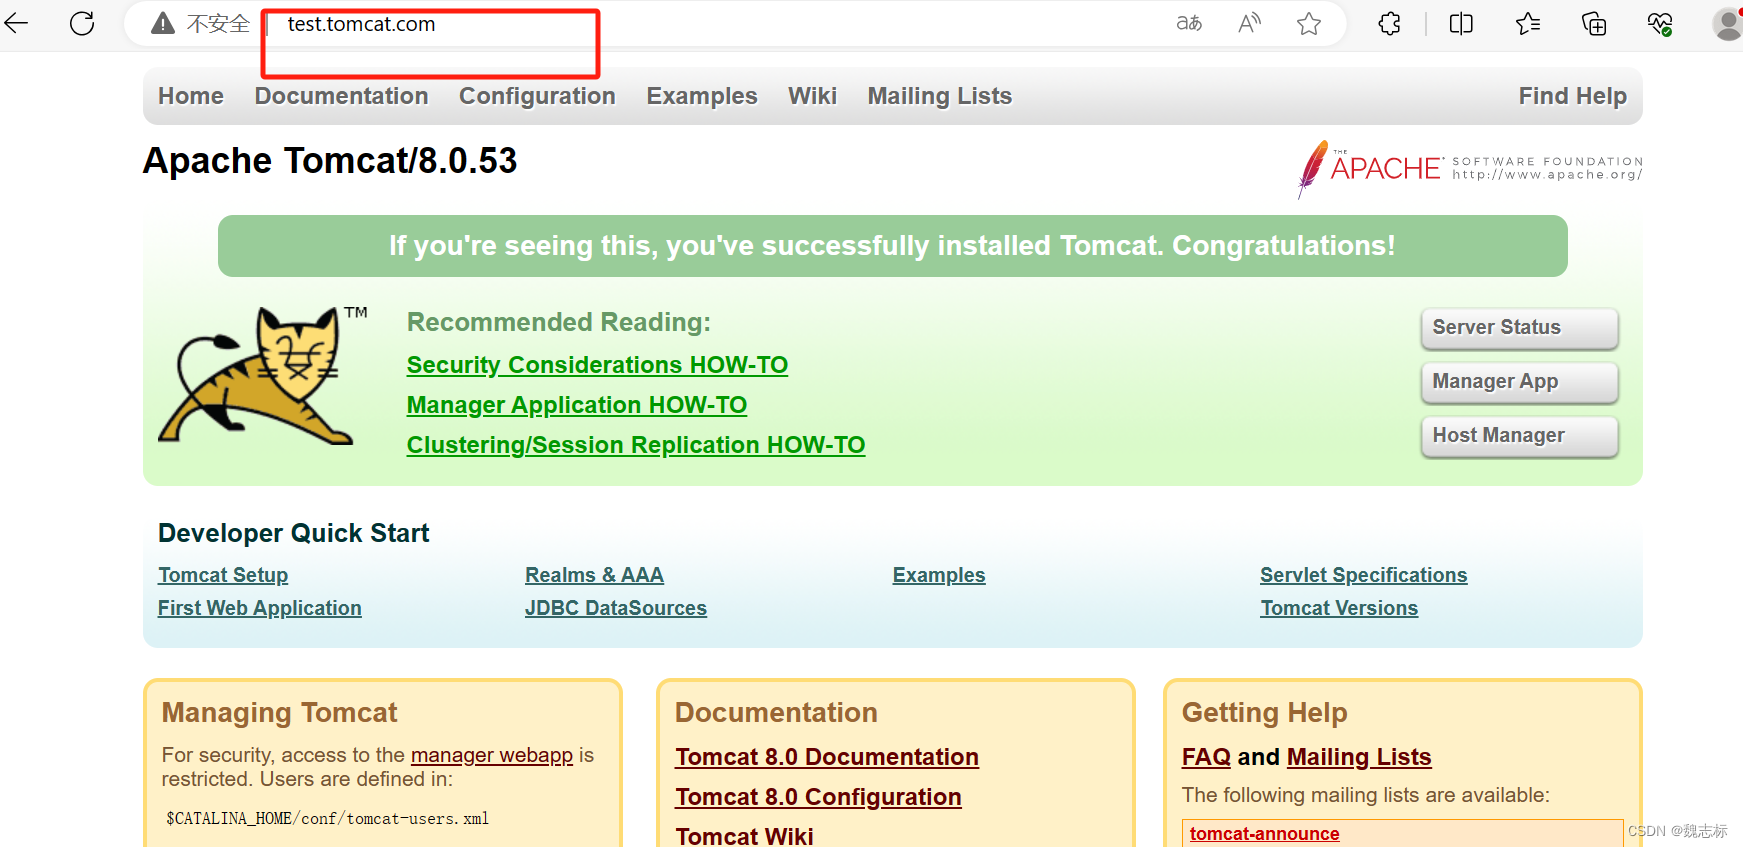Toggle the split screen icon

1461,23
